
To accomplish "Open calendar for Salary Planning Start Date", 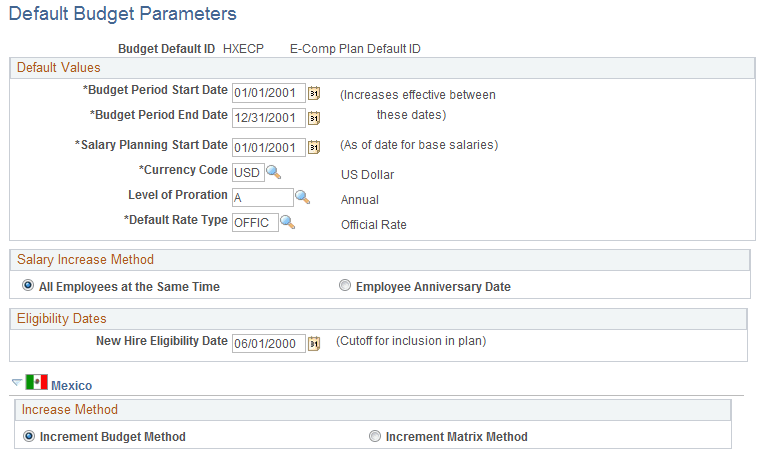I will tap(313, 148).
